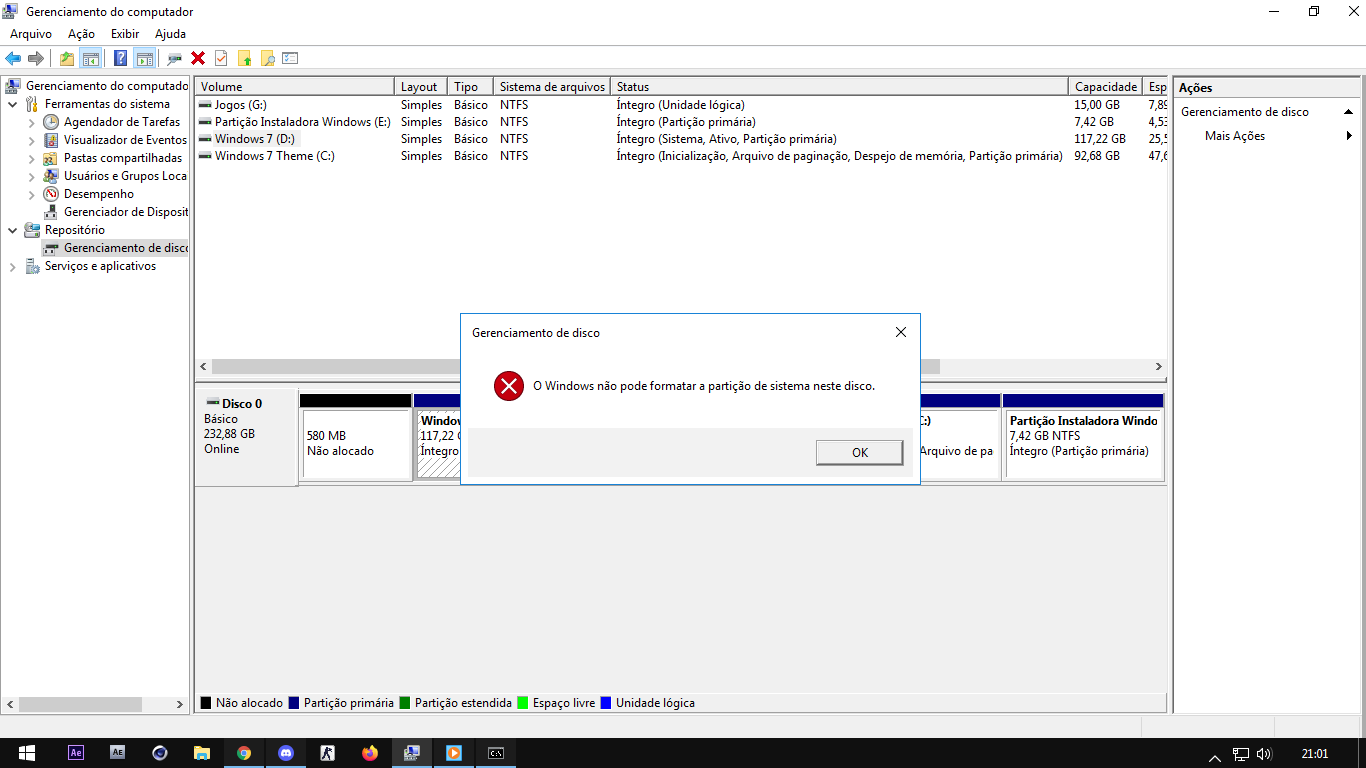Click the blue Back arrow in toolbar
This screenshot has height=768, width=1366.
pyautogui.click(x=13, y=58)
